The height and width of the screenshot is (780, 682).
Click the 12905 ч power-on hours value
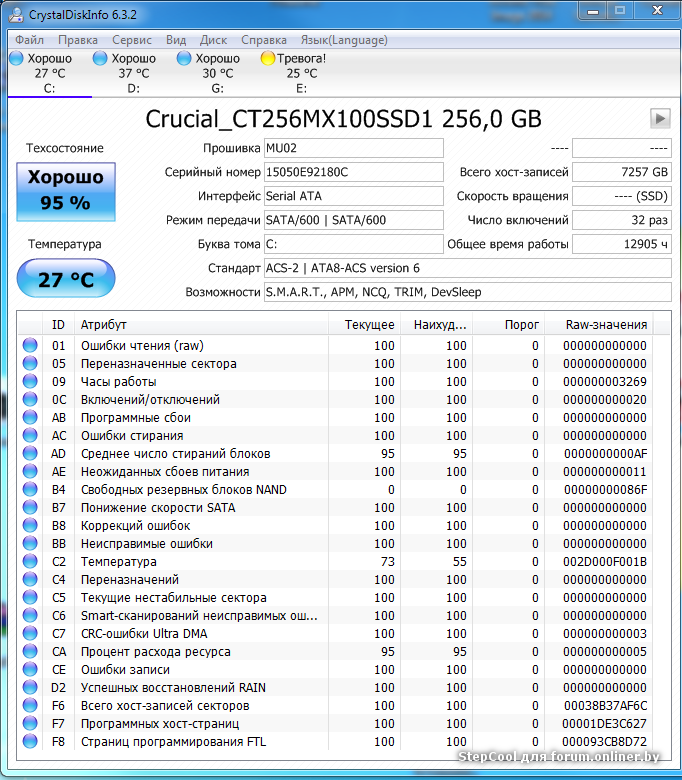[x=622, y=244]
